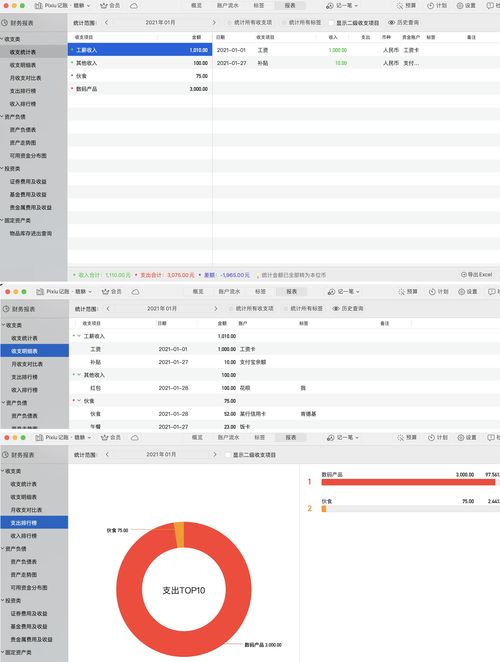
Task: Click the cloud sync icon in the bottom window
Action: pyautogui.click(x=135, y=438)
